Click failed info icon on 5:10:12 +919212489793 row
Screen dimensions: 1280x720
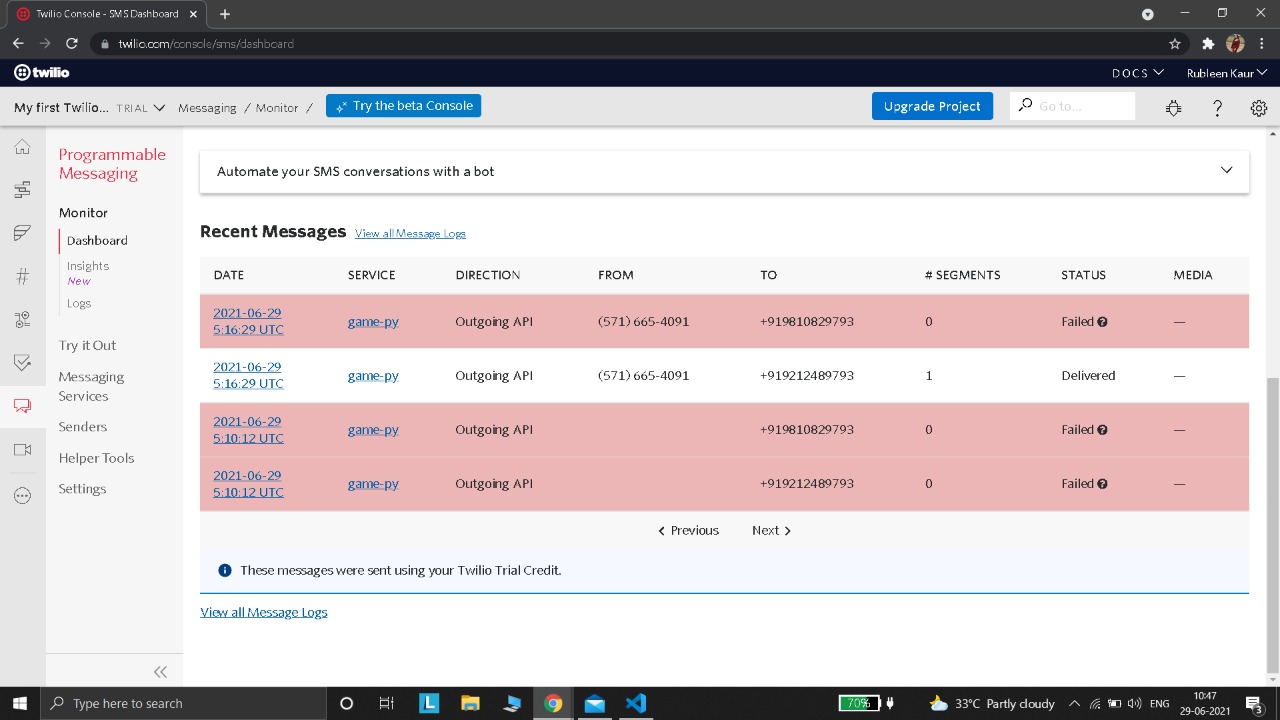tap(1102, 484)
